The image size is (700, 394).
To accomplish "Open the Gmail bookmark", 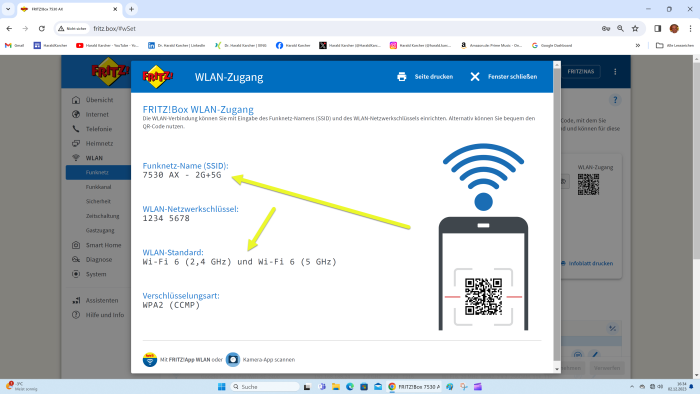I will [14, 46].
